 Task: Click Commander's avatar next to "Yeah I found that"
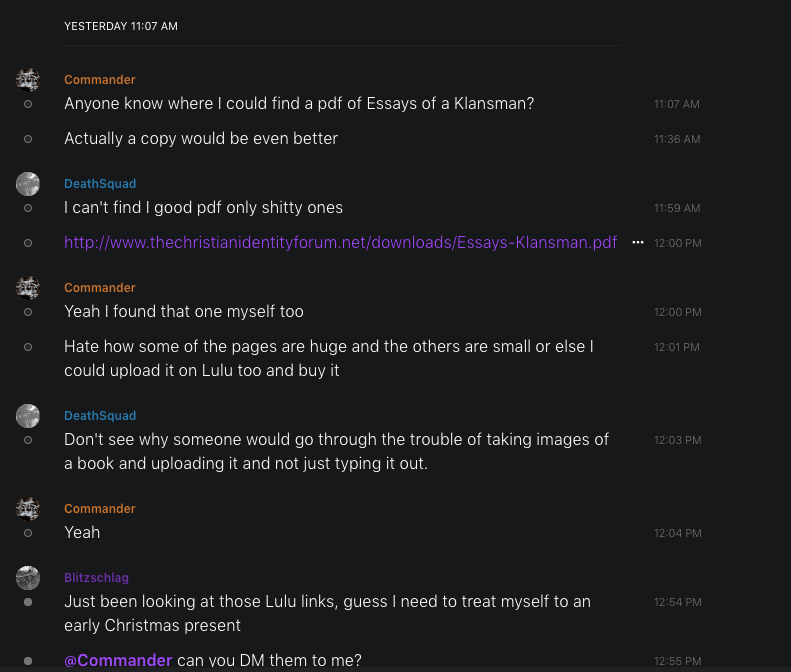pyautogui.click(x=28, y=288)
